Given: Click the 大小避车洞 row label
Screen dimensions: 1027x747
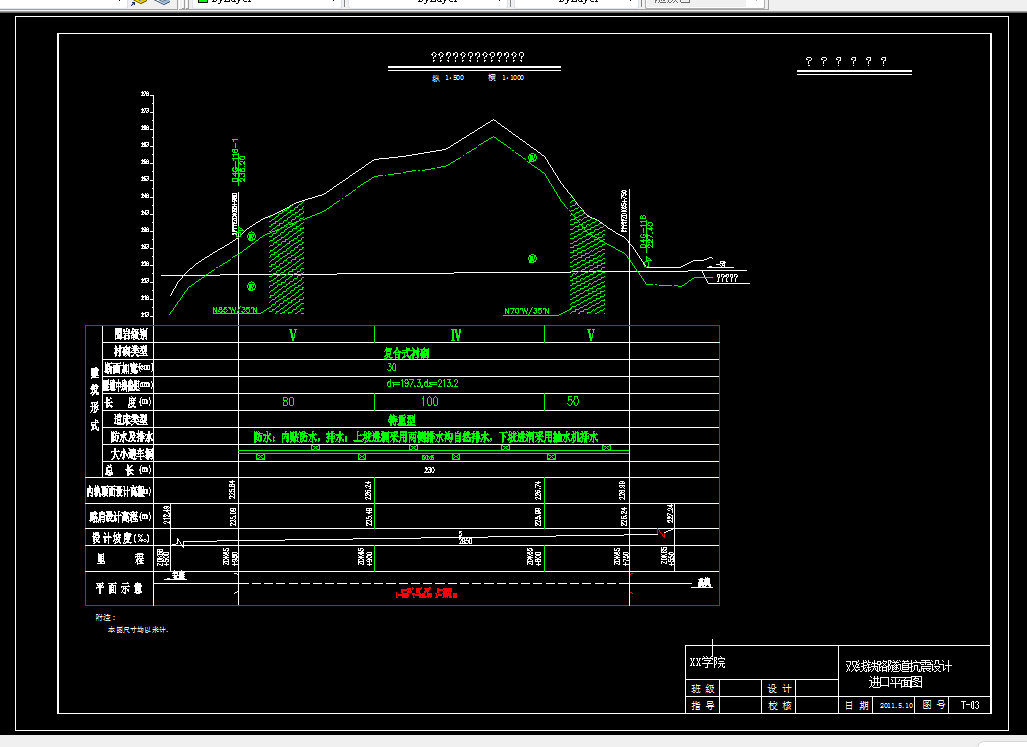Looking at the screenshot, I should point(132,454).
